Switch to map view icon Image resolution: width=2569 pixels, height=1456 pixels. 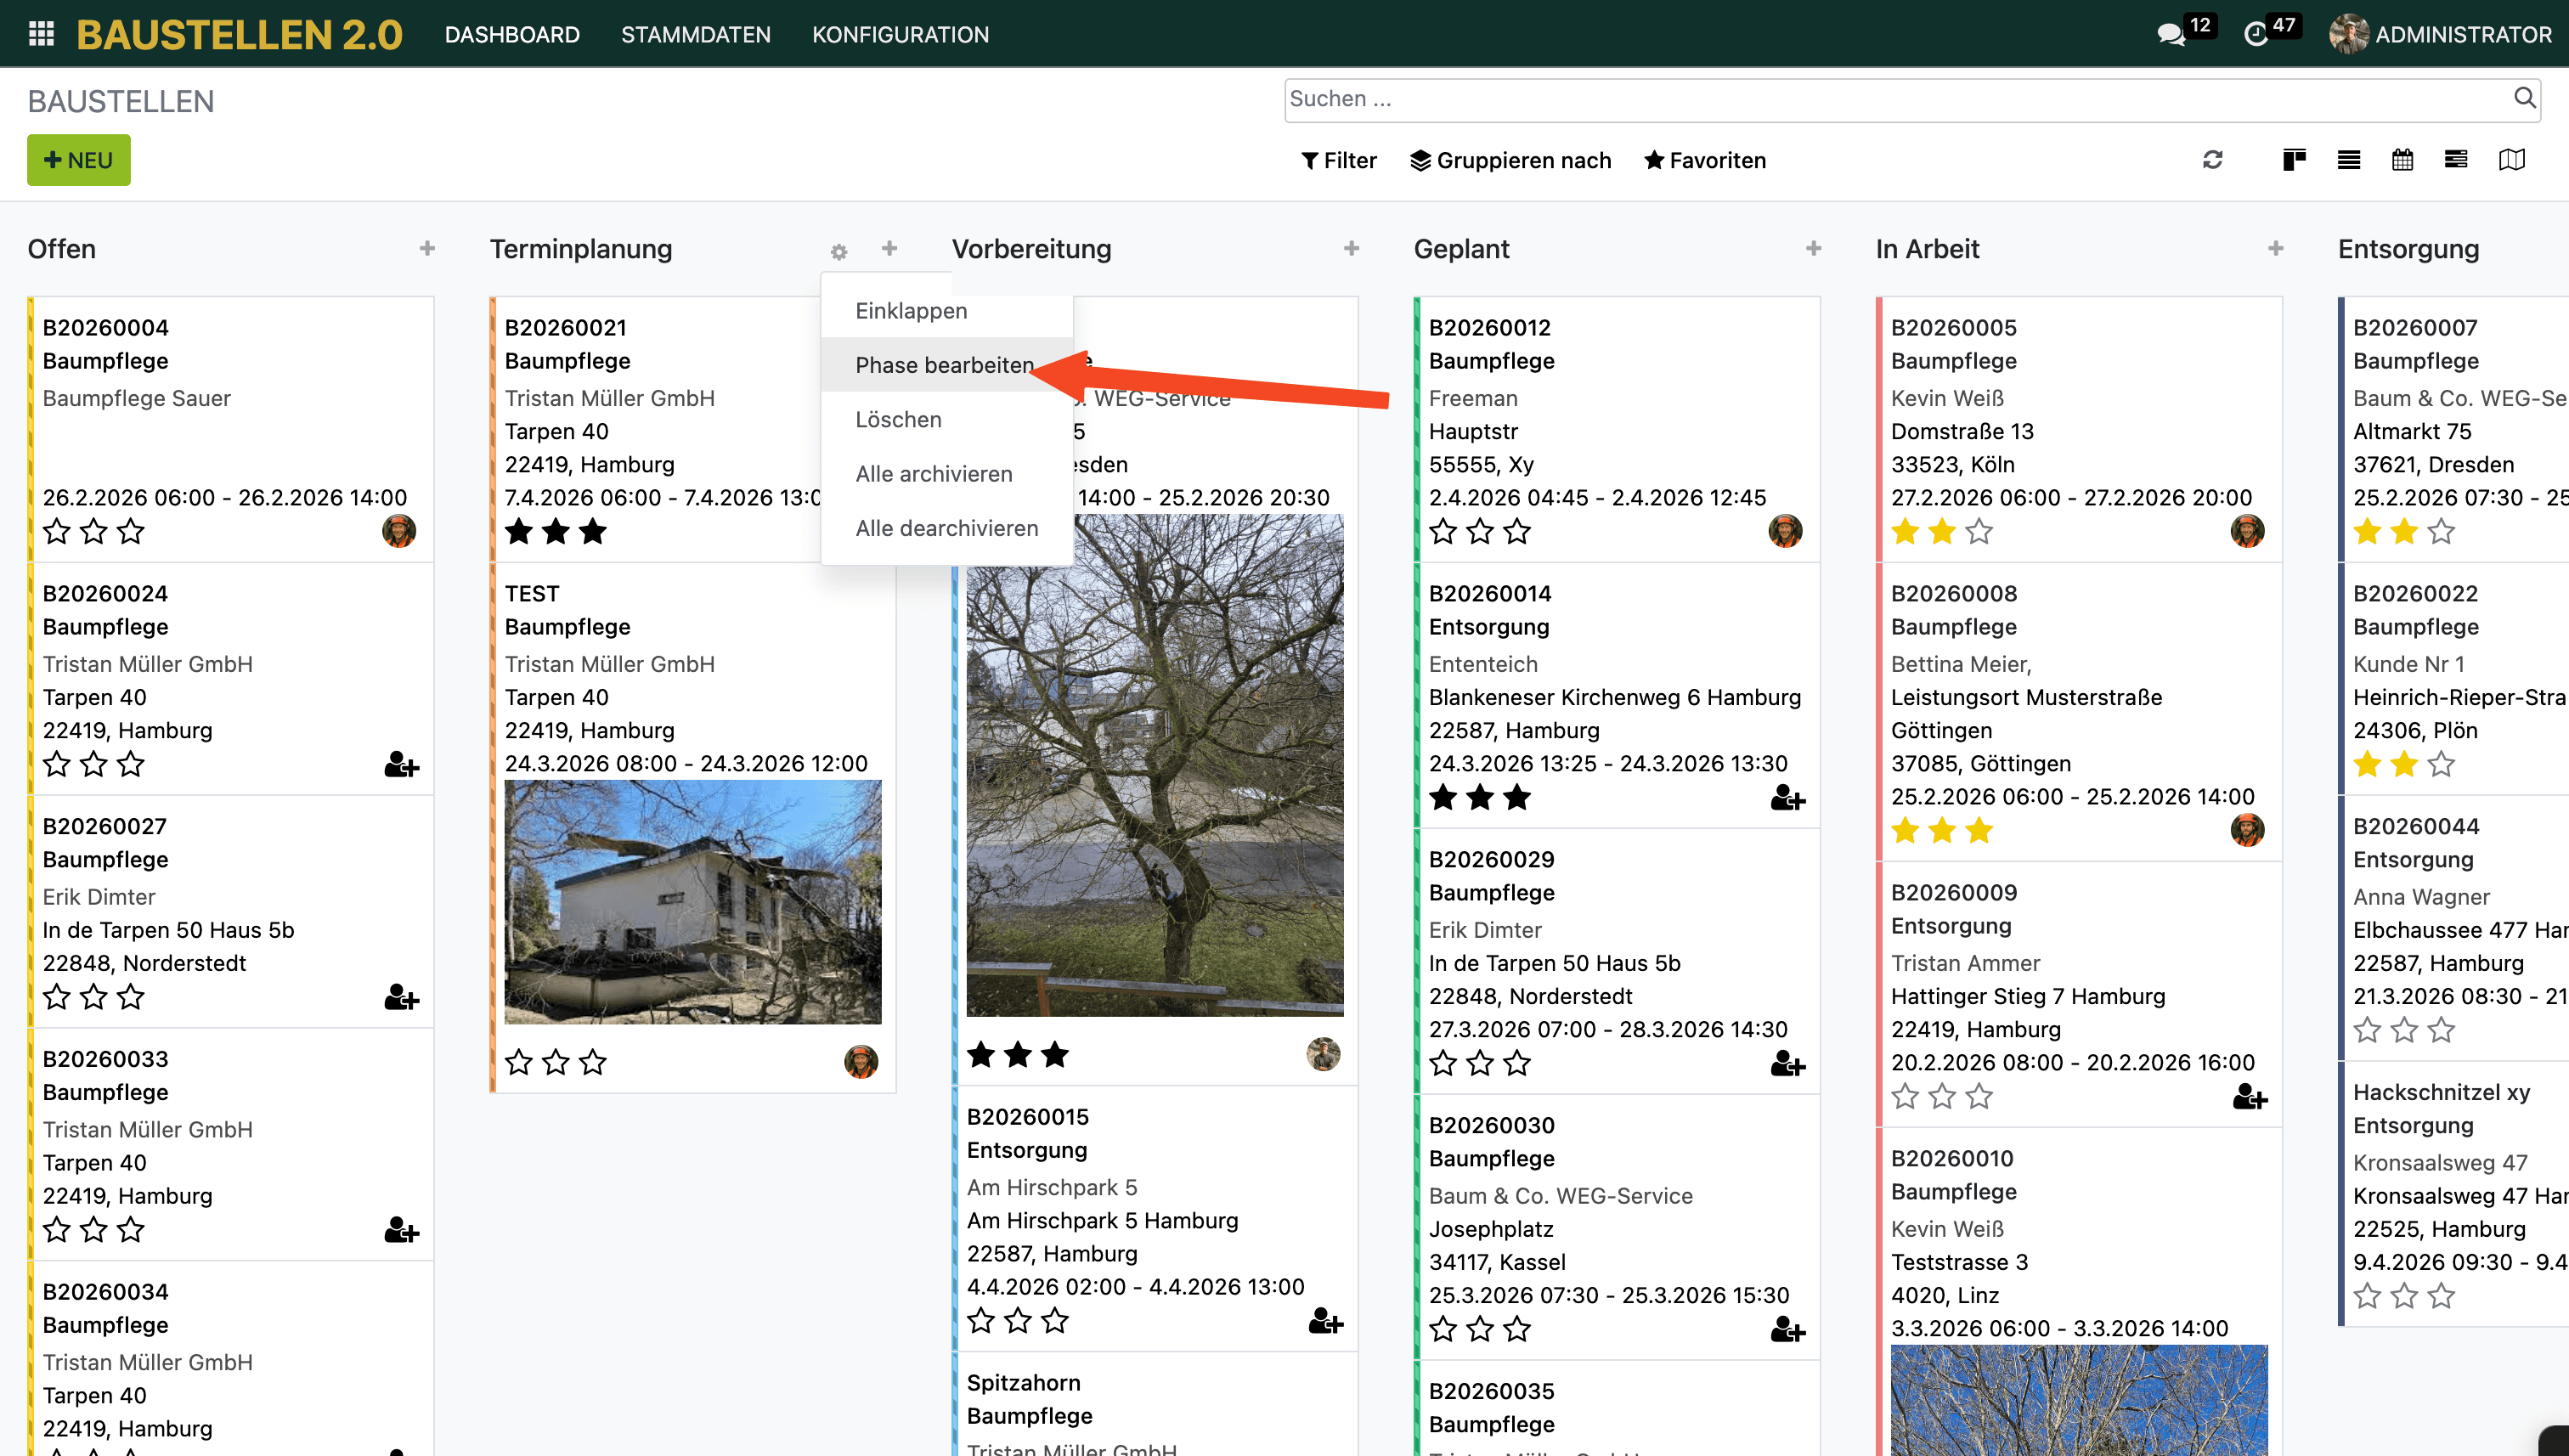coord(2512,160)
